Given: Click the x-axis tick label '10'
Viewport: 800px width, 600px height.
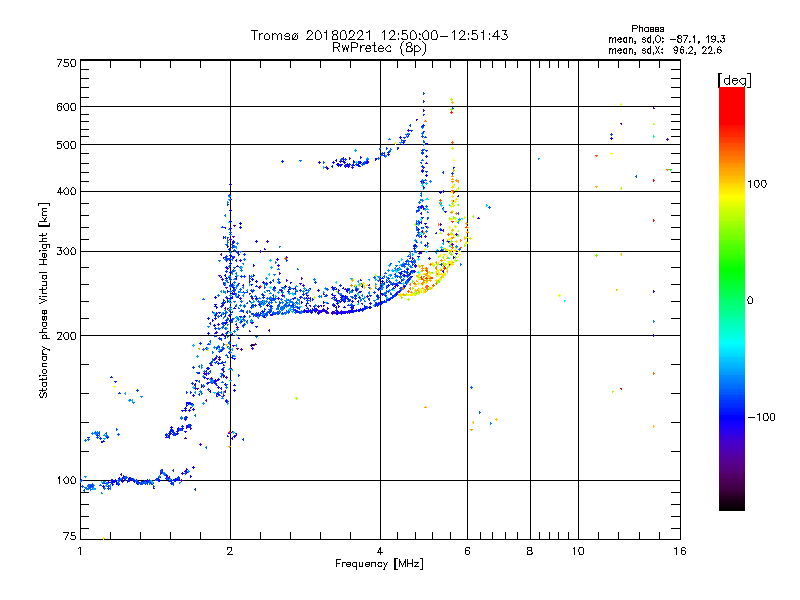Looking at the screenshot, I should [x=578, y=551].
